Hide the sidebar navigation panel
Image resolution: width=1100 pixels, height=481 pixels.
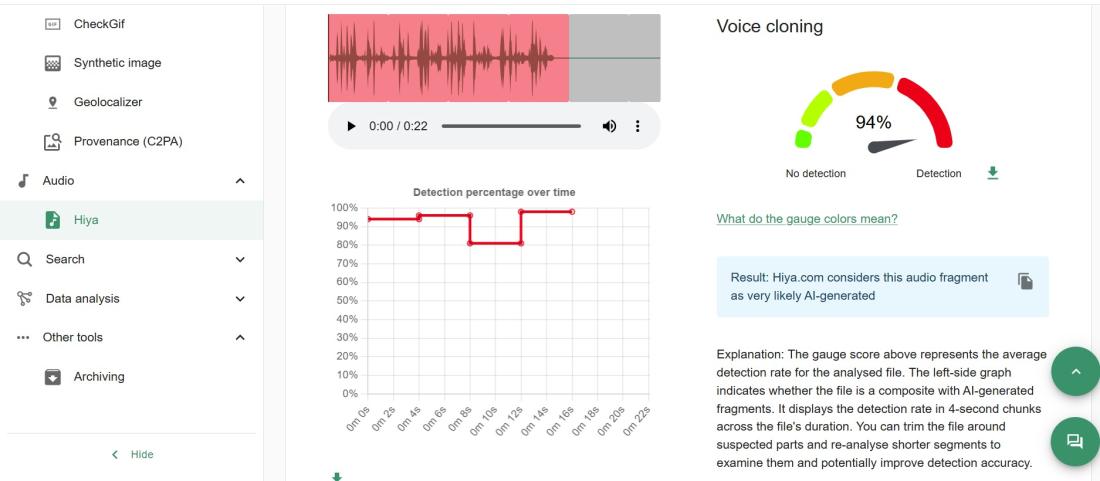(x=133, y=454)
